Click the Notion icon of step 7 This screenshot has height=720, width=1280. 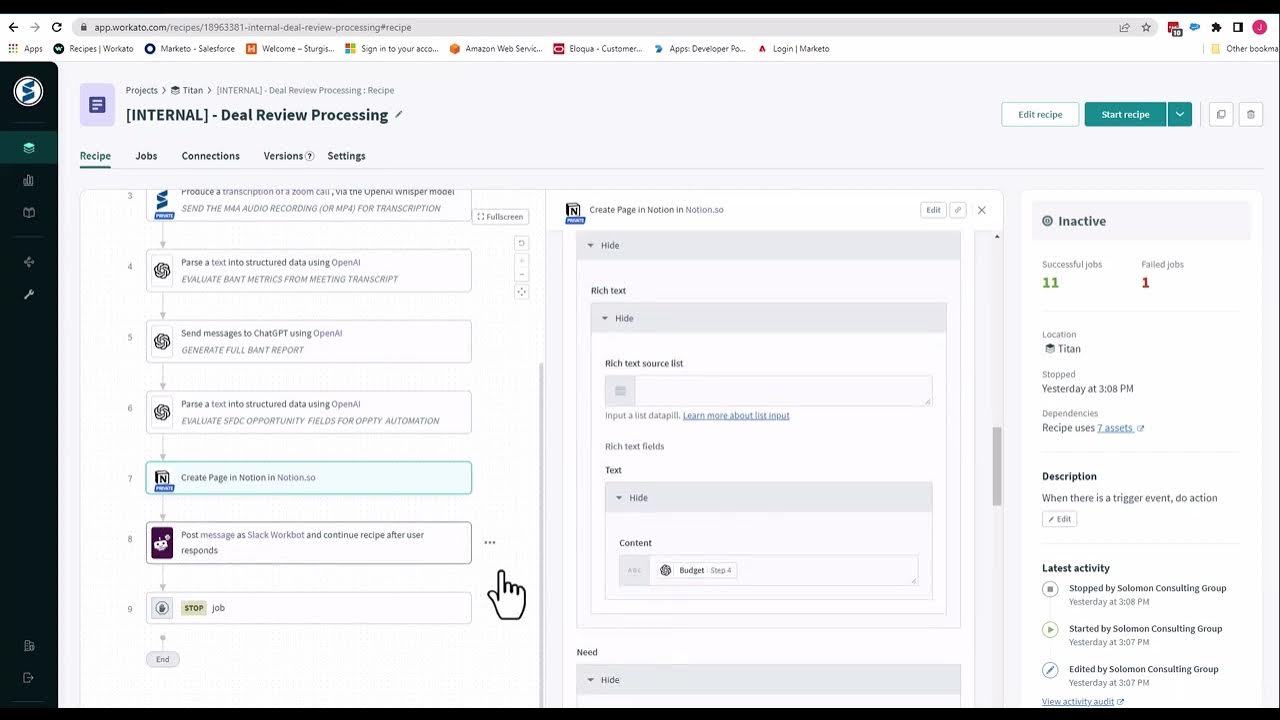click(x=162, y=478)
